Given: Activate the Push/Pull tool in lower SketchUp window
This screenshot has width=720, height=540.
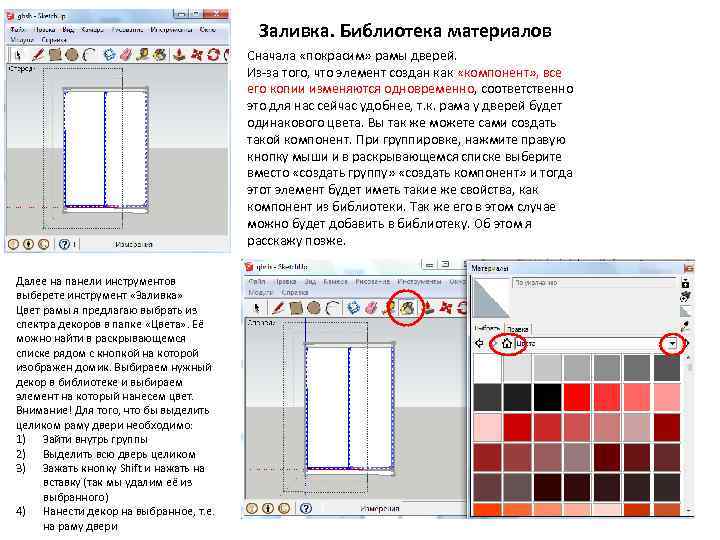Looking at the screenshot, I should [x=428, y=307].
